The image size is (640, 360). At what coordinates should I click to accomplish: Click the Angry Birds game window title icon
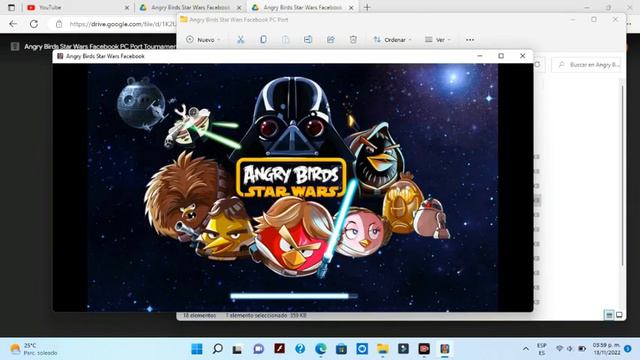[60, 56]
